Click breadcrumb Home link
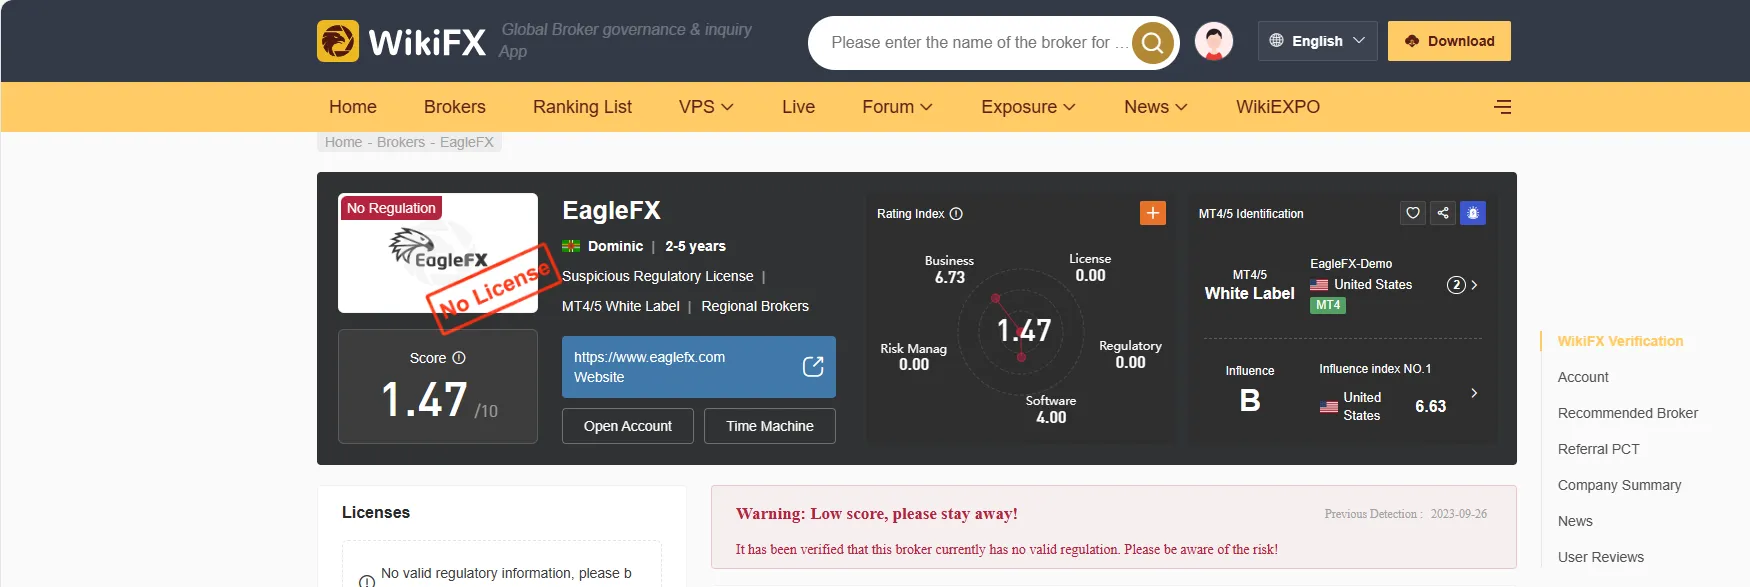Viewport: 1750px width, 587px height. click(343, 142)
